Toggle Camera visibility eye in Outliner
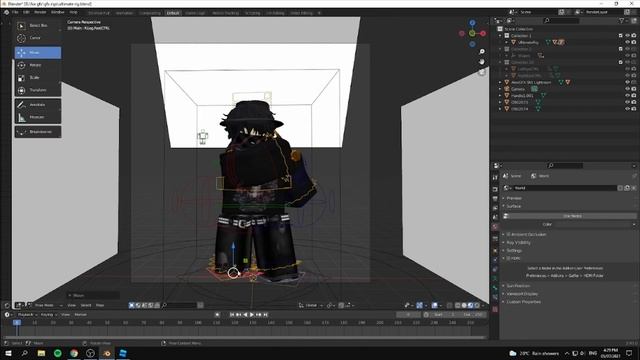640x360 pixels. tap(627, 89)
